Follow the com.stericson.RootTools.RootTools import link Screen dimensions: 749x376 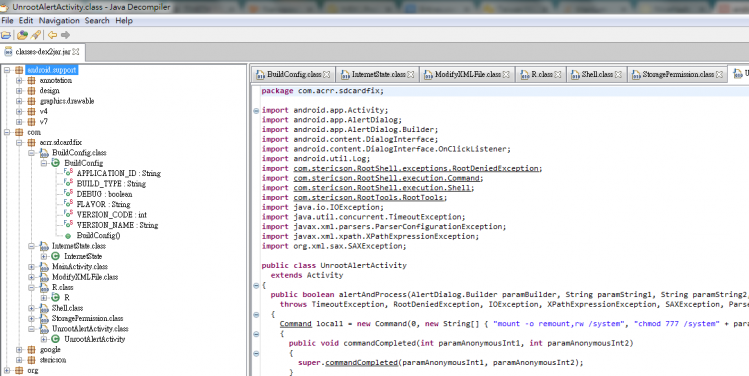pos(370,197)
